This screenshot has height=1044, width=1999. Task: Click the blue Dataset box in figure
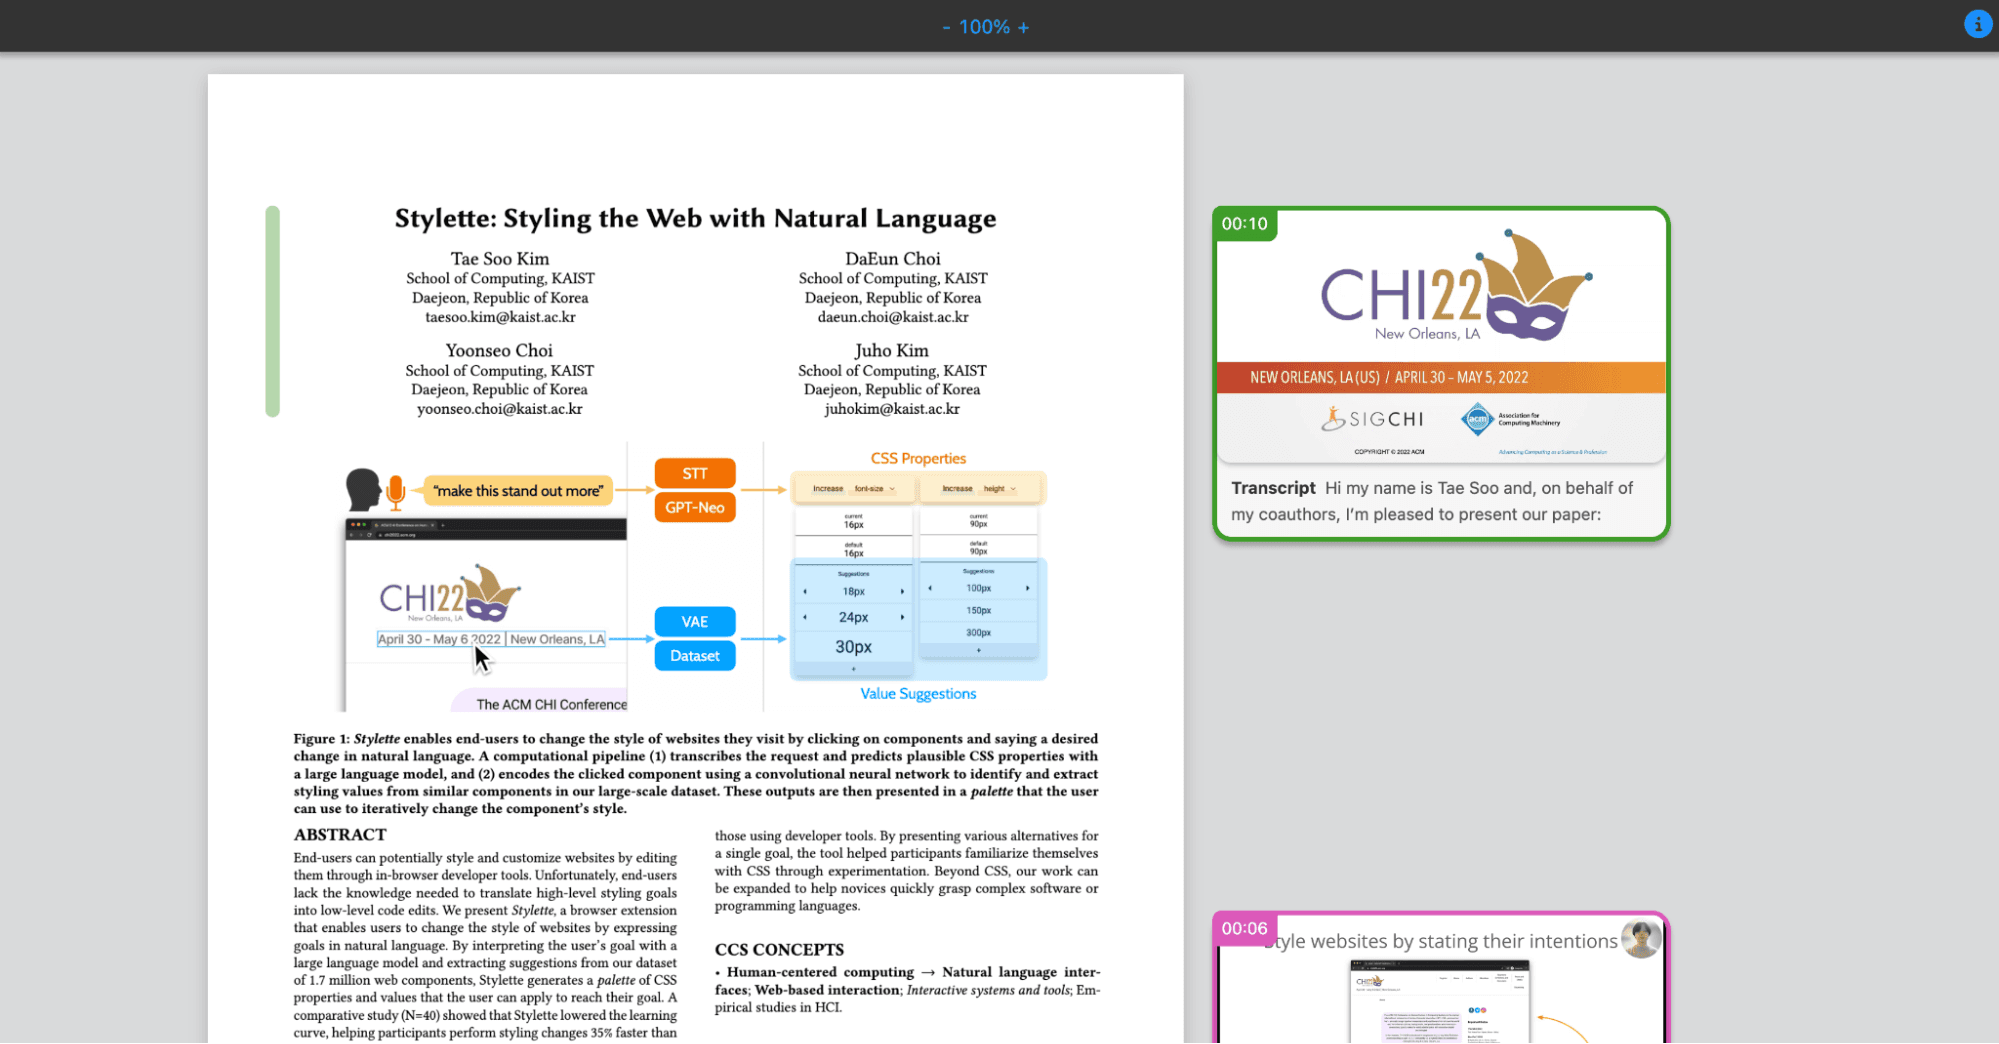pyautogui.click(x=695, y=655)
